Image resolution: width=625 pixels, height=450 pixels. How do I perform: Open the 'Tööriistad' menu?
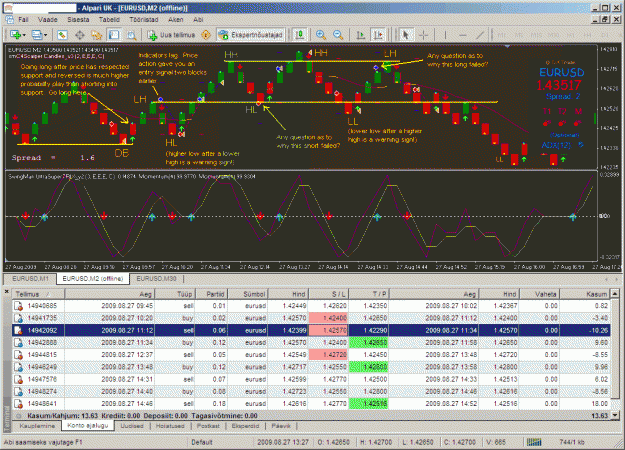click(x=144, y=20)
